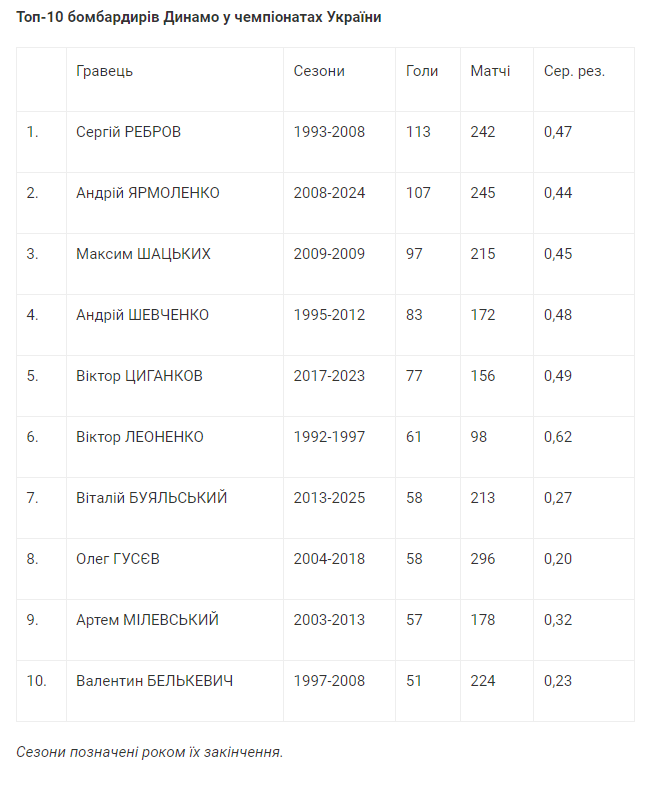Screen dimensions: 649x791
Task: Click on Валентин БЕЛЬКЕВИЧ's name
Action: [x=155, y=681]
